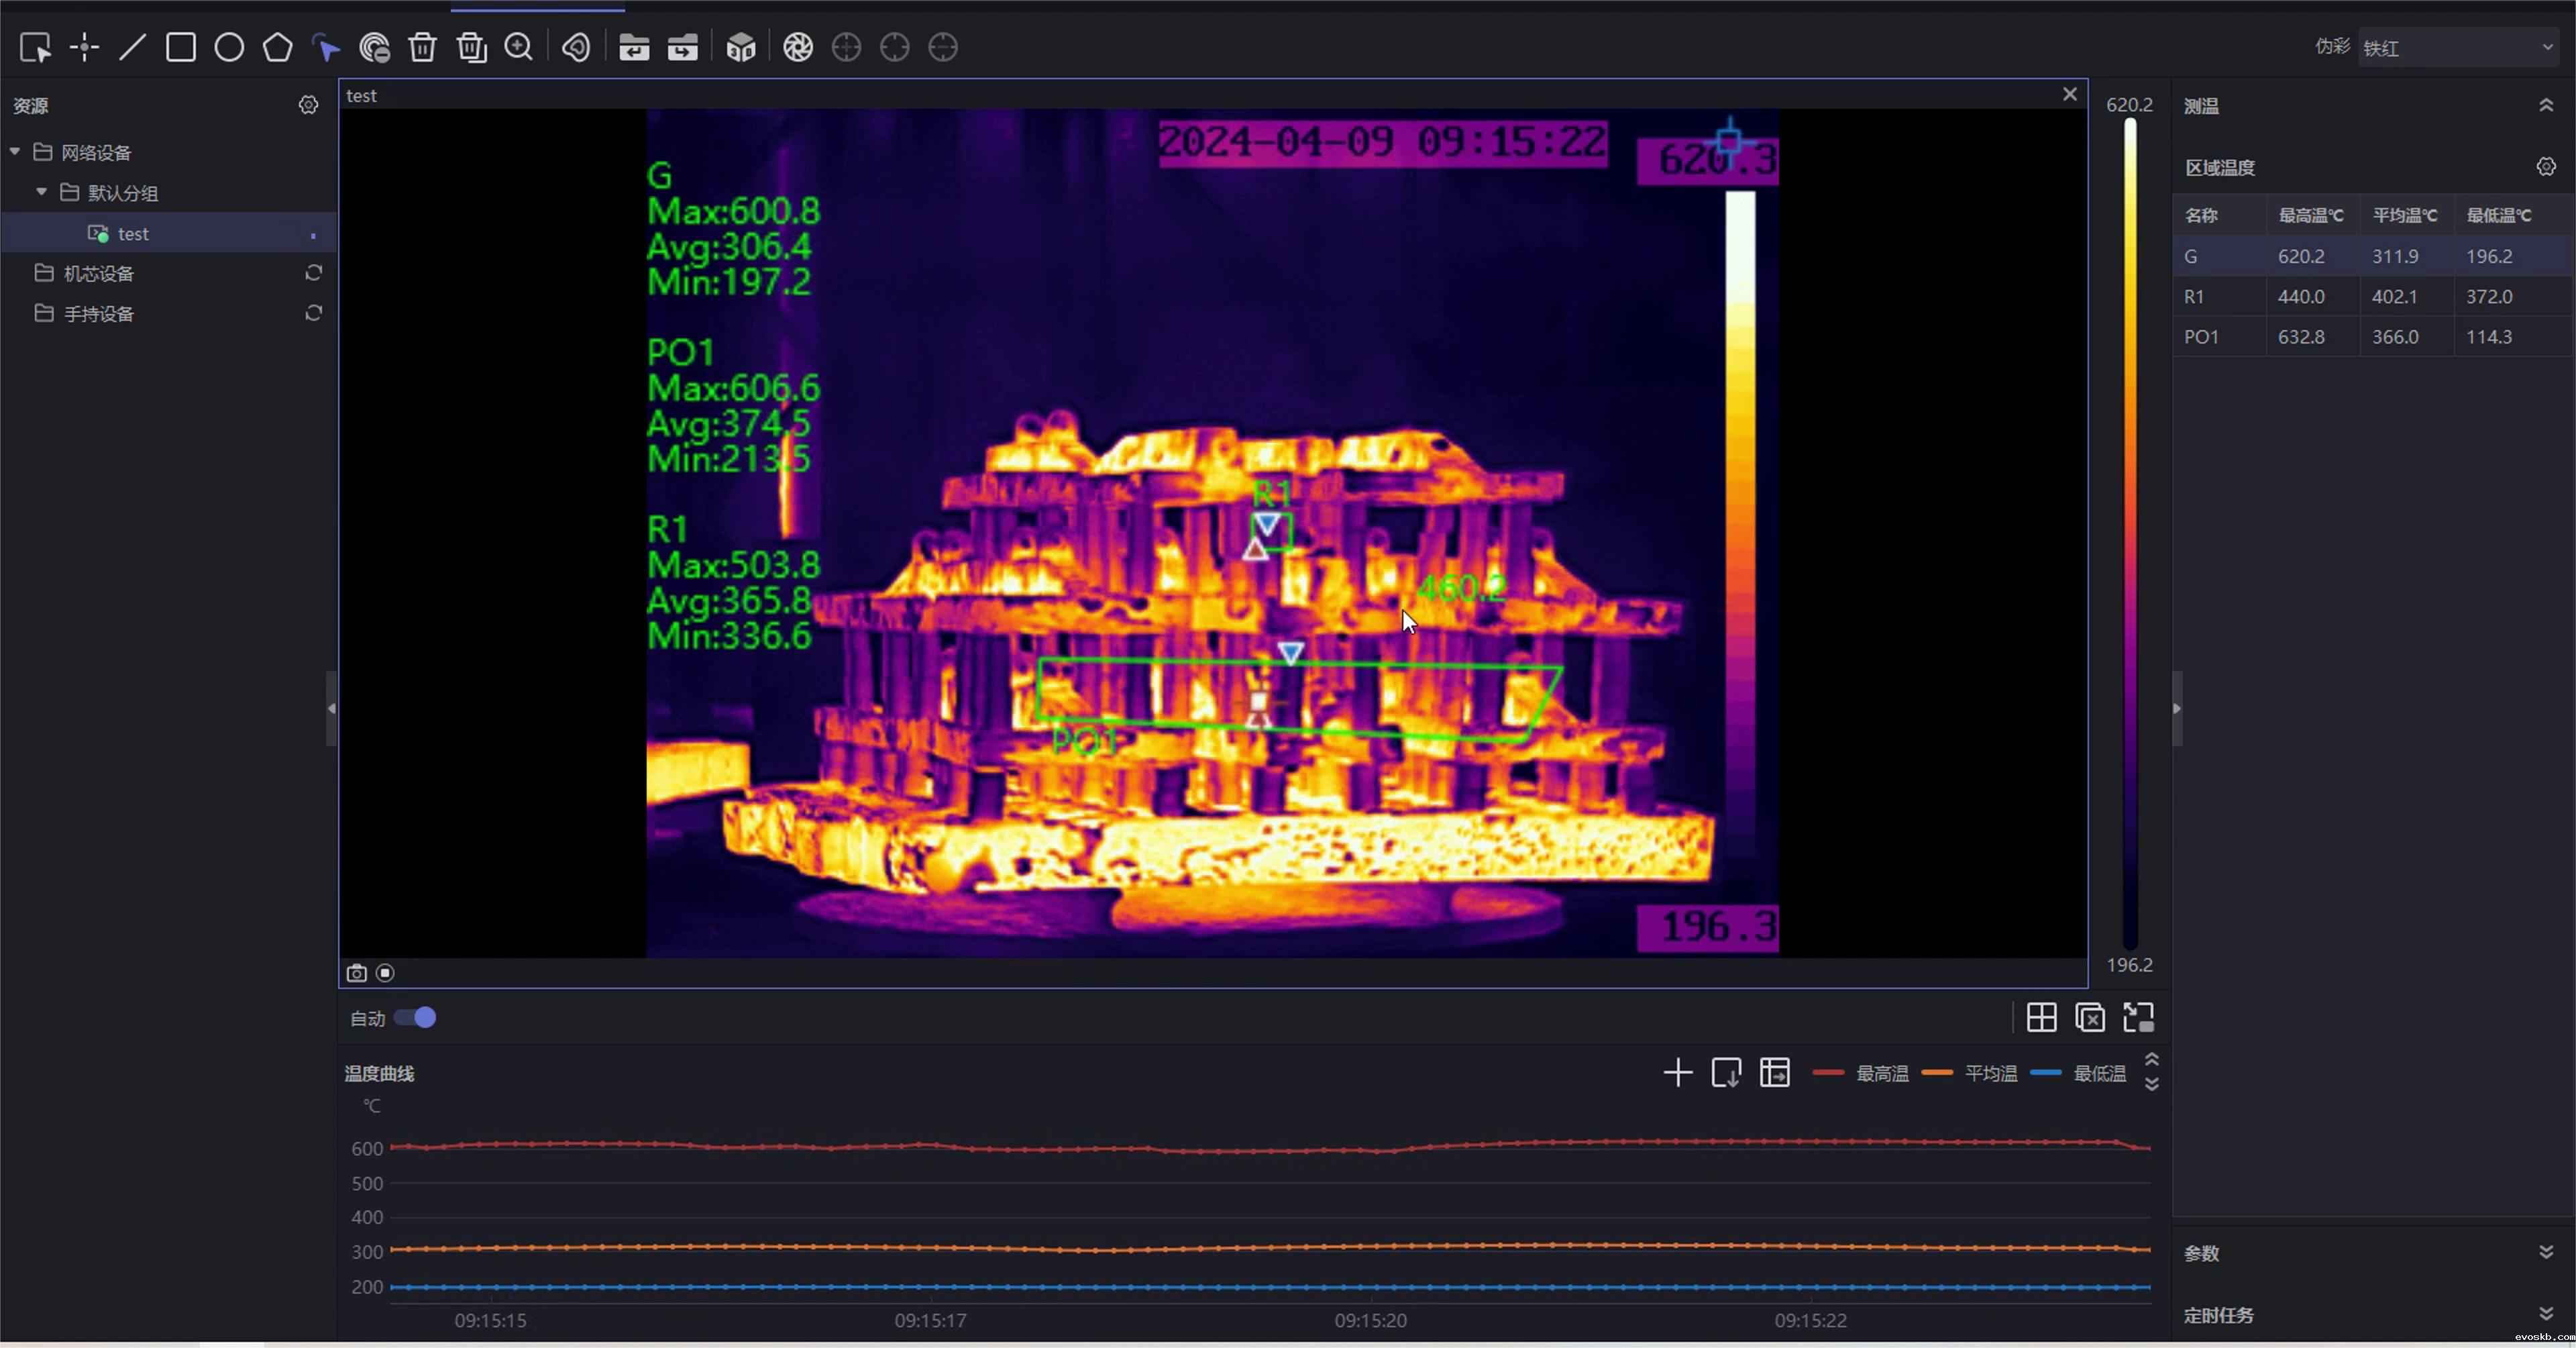Expand the 参数 panel section
The height and width of the screenshot is (1348, 2576).
pyautogui.click(x=2546, y=1252)
